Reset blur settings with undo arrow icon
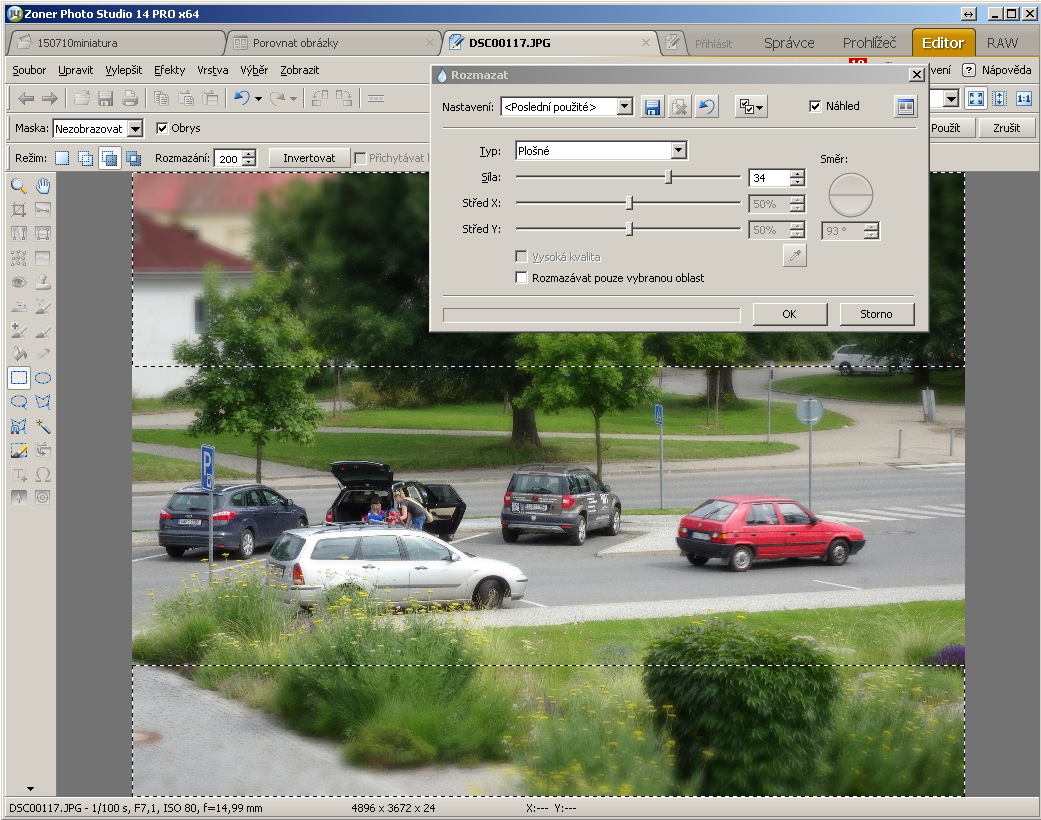1041x820 pixels. (x=706, y=107)
